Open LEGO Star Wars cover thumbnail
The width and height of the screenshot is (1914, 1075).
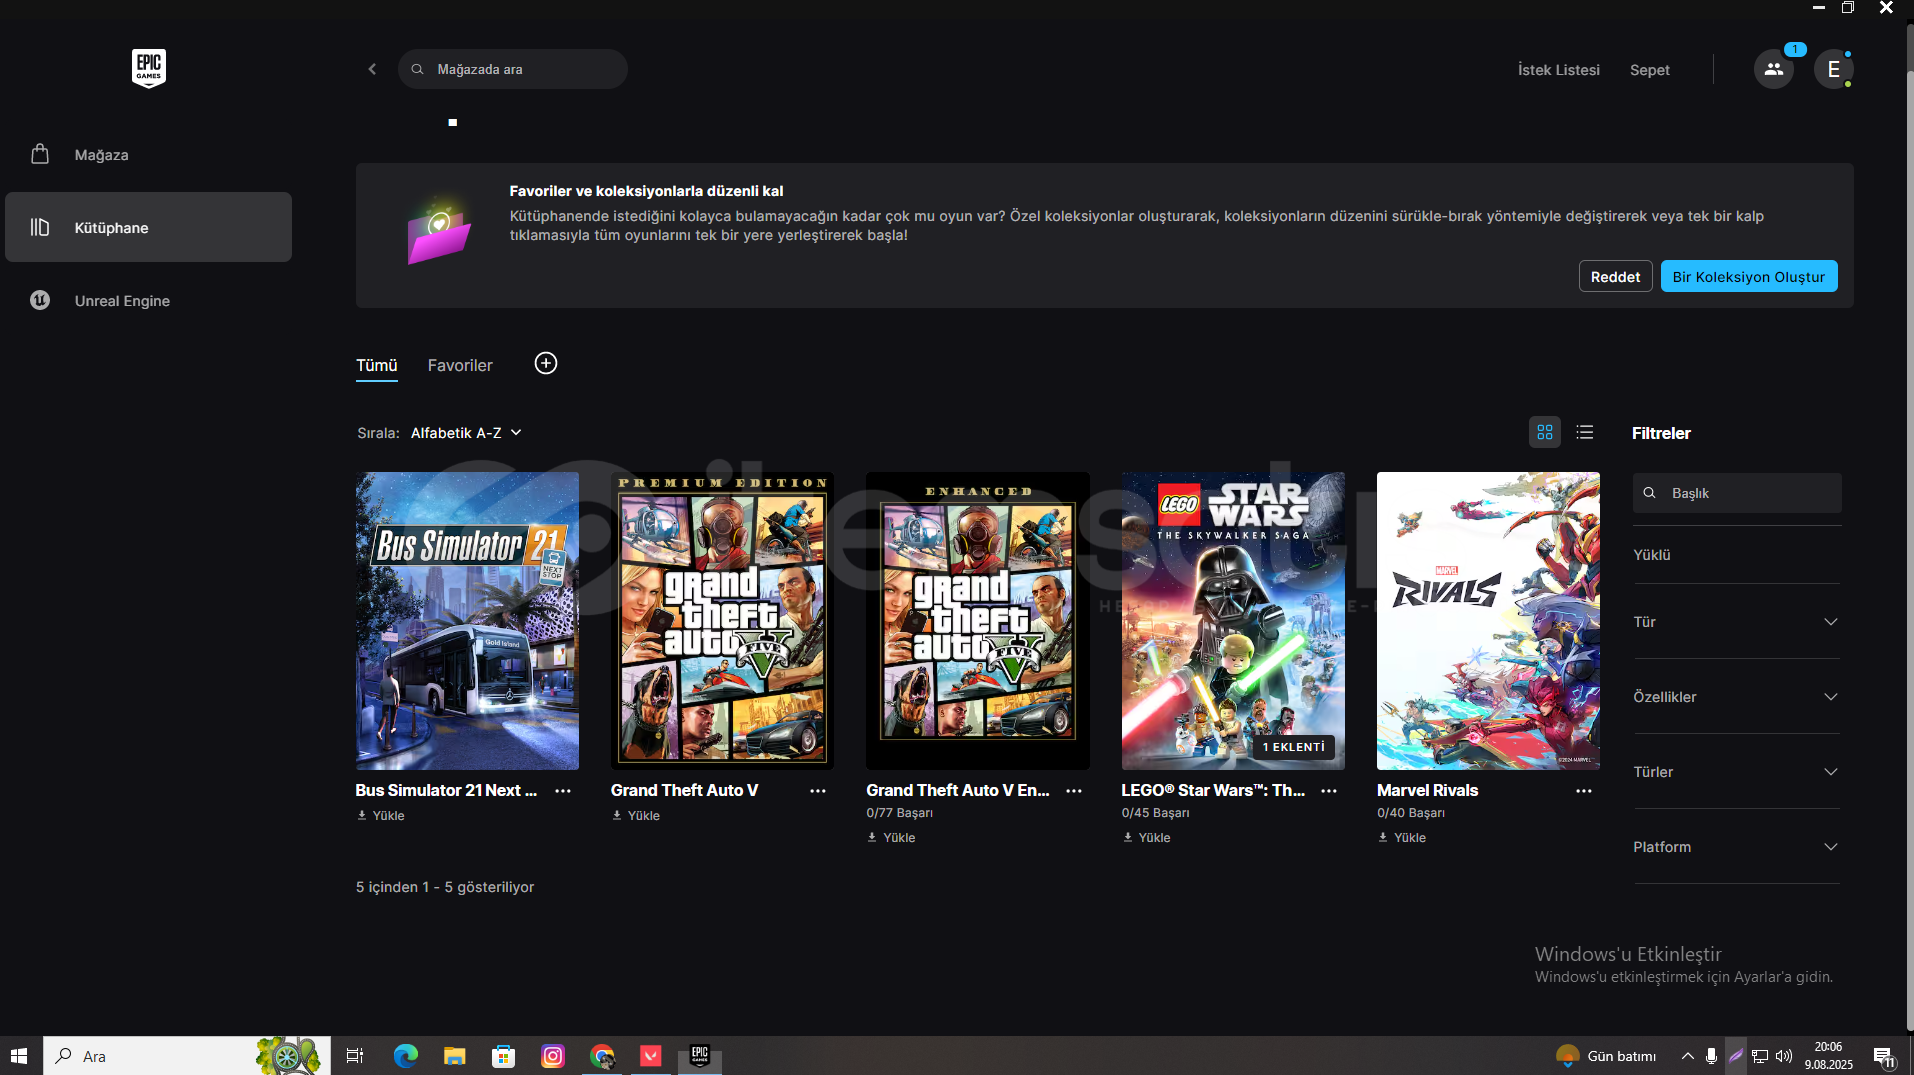coord(1233,621)
